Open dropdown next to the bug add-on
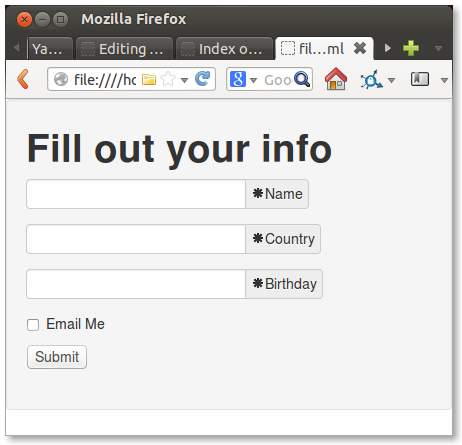This screenshot has width=462, height=445. [392, 80]
